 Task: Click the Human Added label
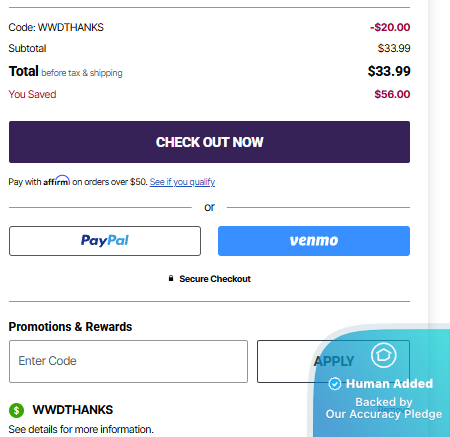[x=389, y=384]
